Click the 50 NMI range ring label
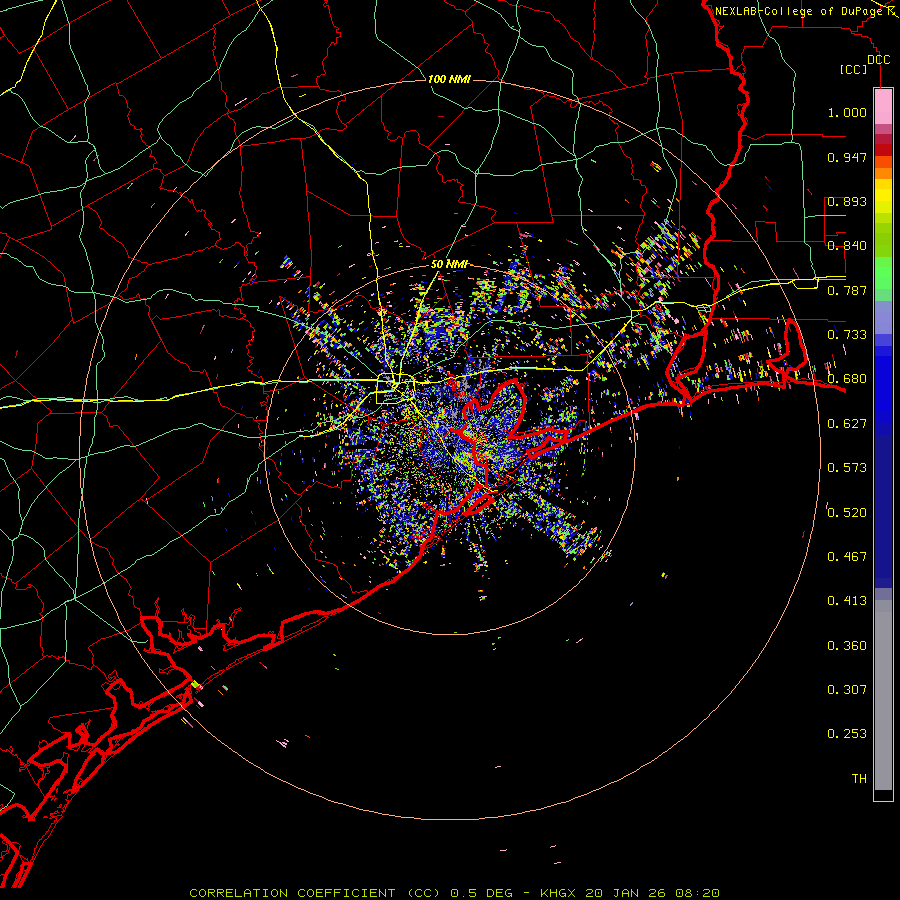900x900 pixels. tap(449, 264)
